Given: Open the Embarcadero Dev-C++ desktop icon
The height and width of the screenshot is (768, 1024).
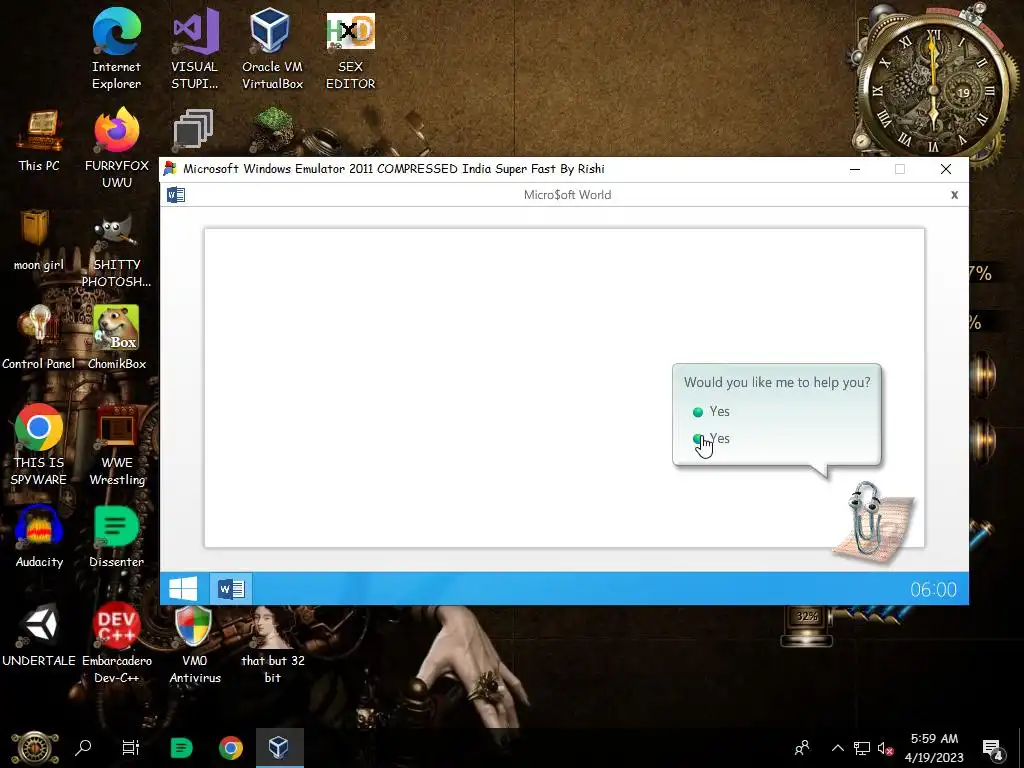Looking at the screenshot, I should 117,643.
